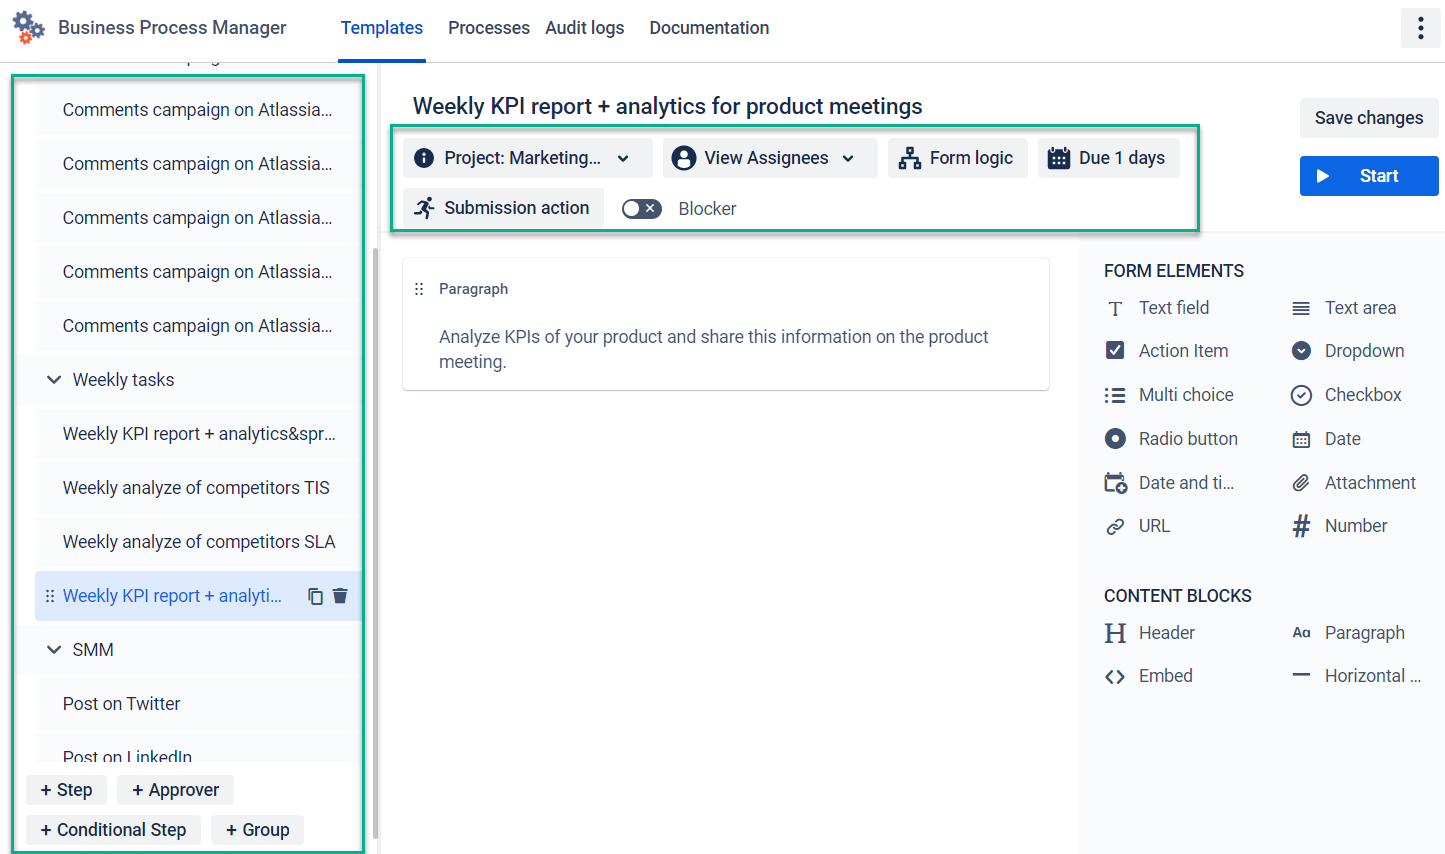The image size is (1445, 854).
Task: Add a Radio button form element
Action: (x=1171, y=439)
